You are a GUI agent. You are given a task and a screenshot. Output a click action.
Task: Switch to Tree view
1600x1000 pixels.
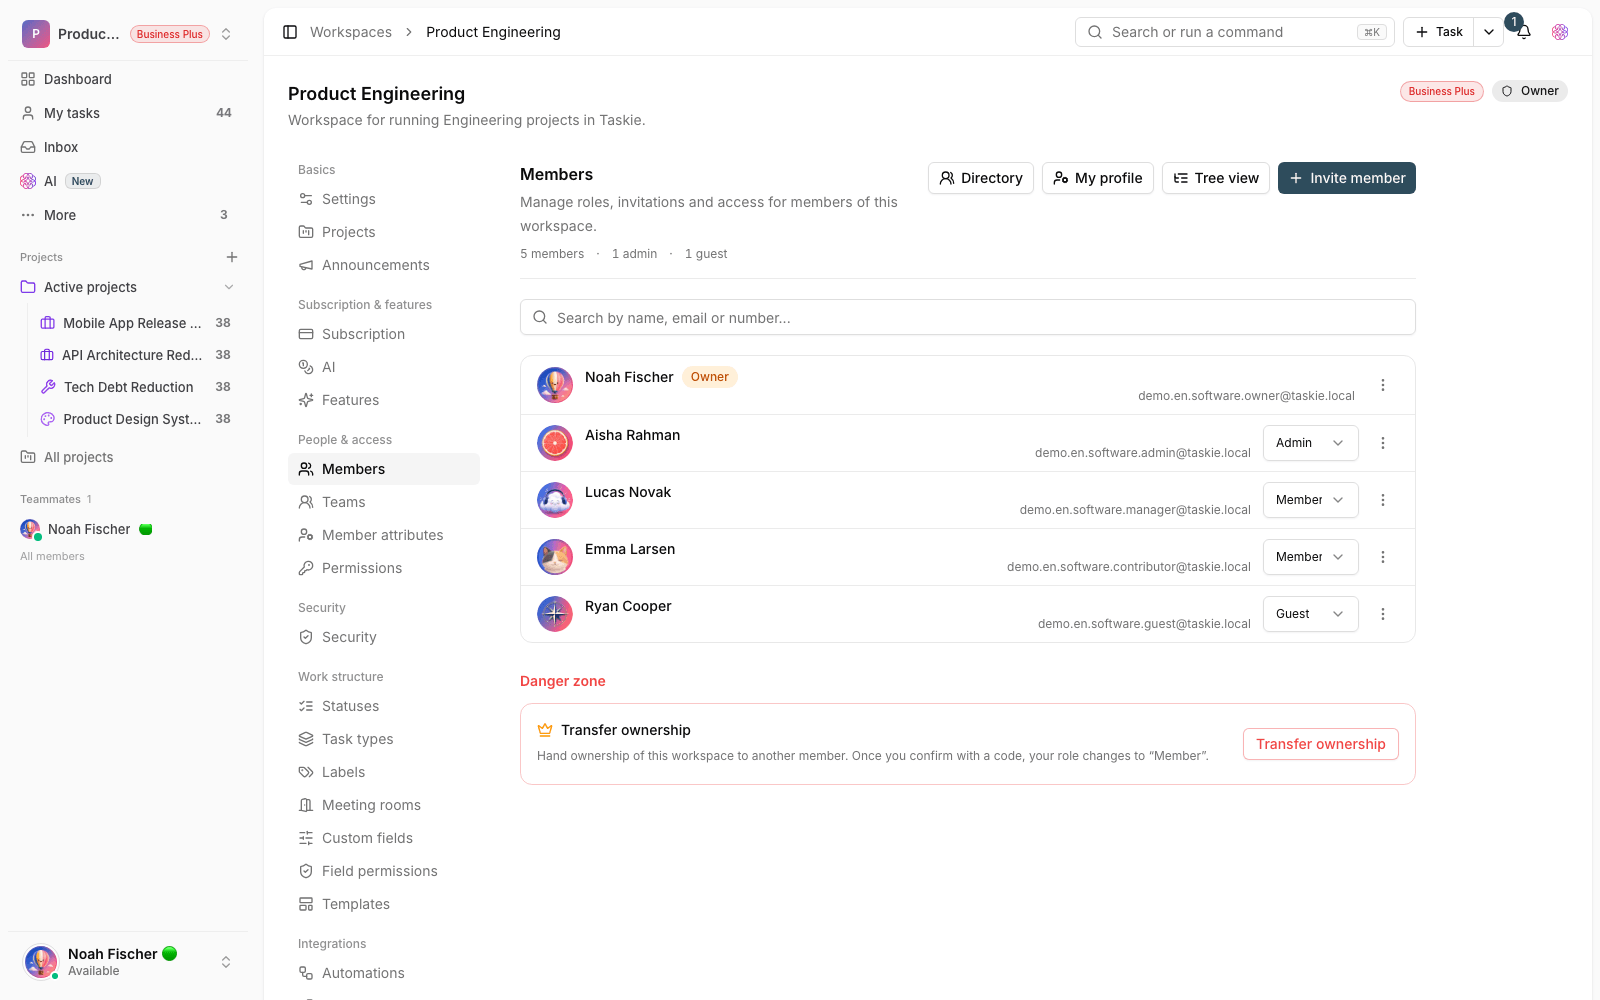[x=1215, y=178]
